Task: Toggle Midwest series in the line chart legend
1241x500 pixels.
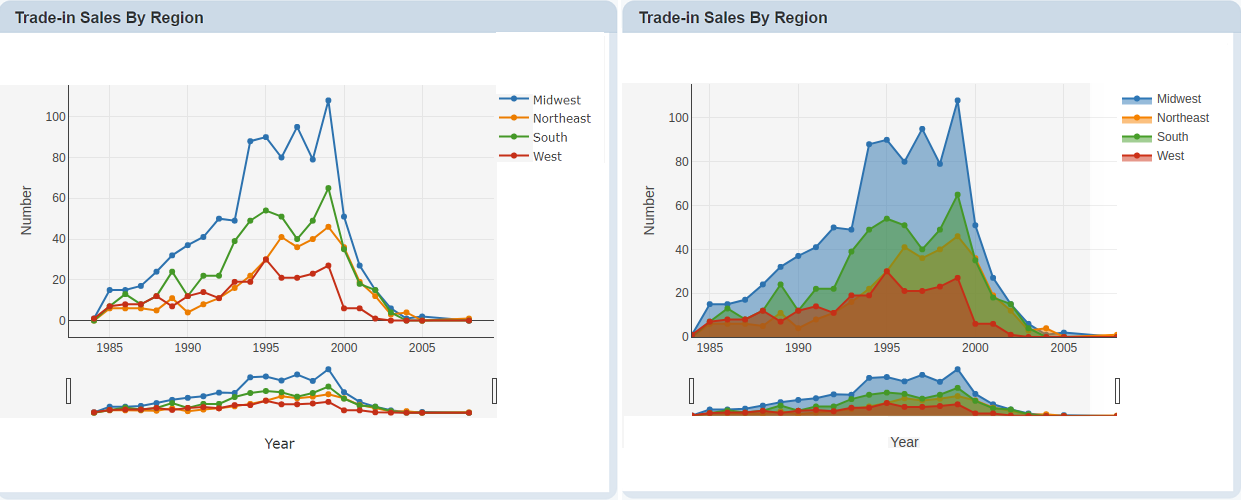Action: point(556,100)
